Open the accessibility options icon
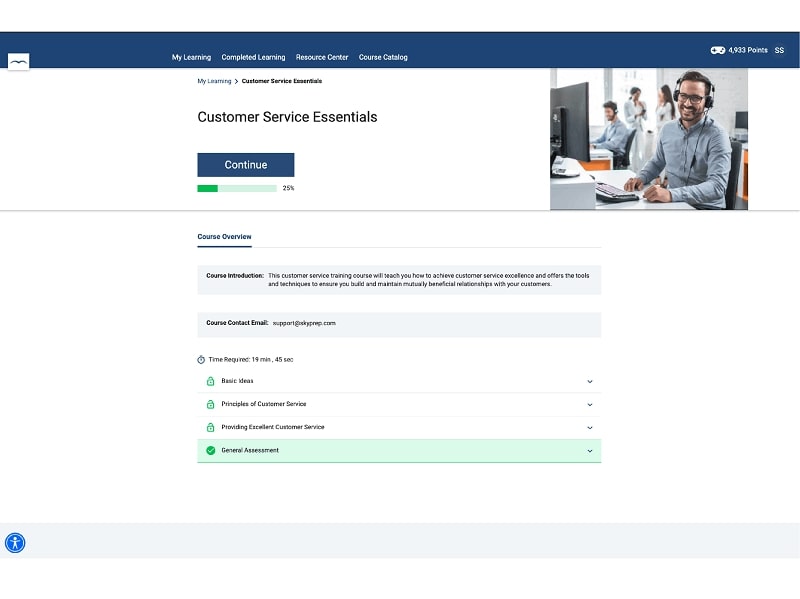 15,543
